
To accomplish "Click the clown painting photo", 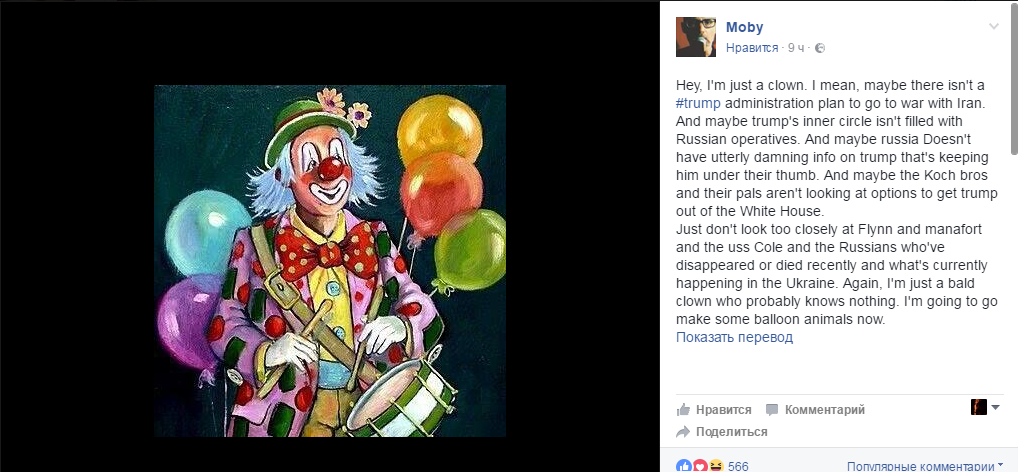I will [x=330, y=261].
